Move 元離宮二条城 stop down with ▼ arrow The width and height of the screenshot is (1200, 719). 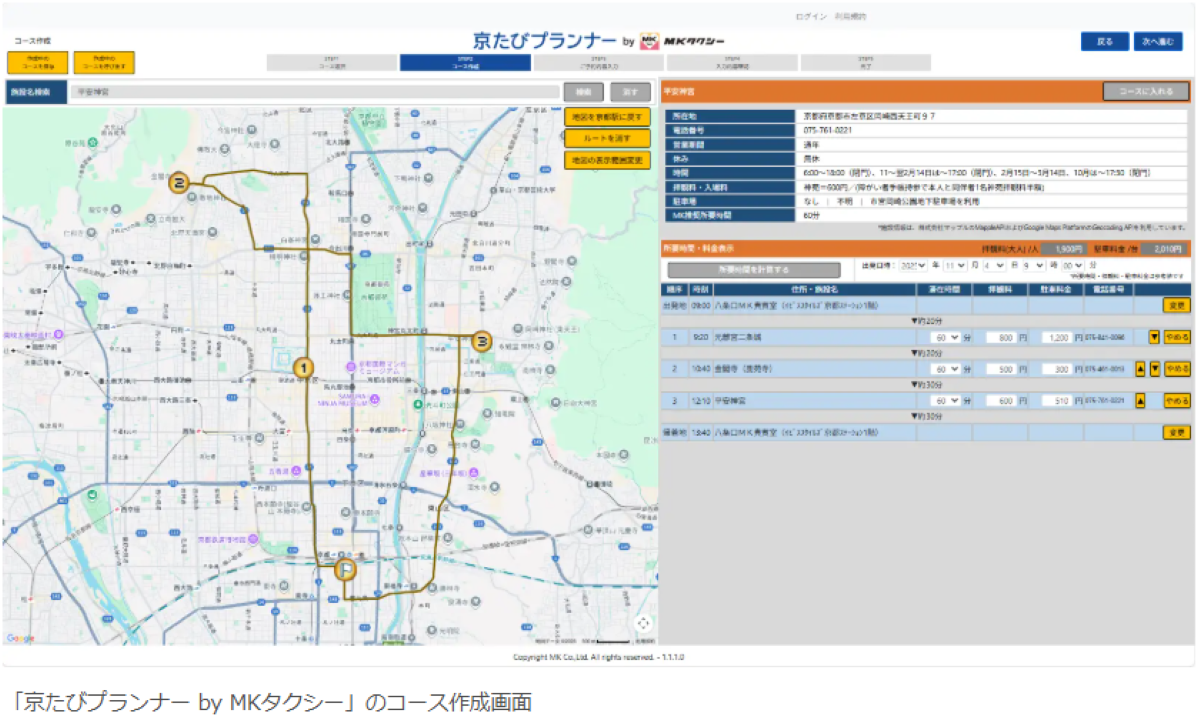tap(1154, 338)
